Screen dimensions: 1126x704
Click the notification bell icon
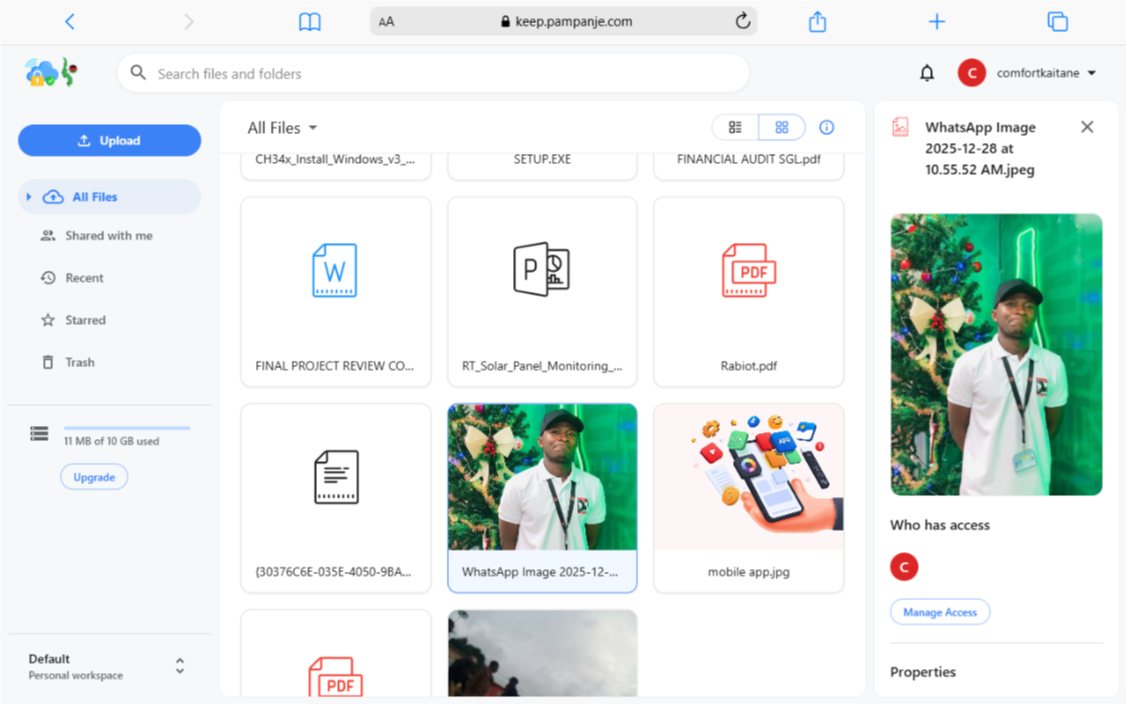927,73
